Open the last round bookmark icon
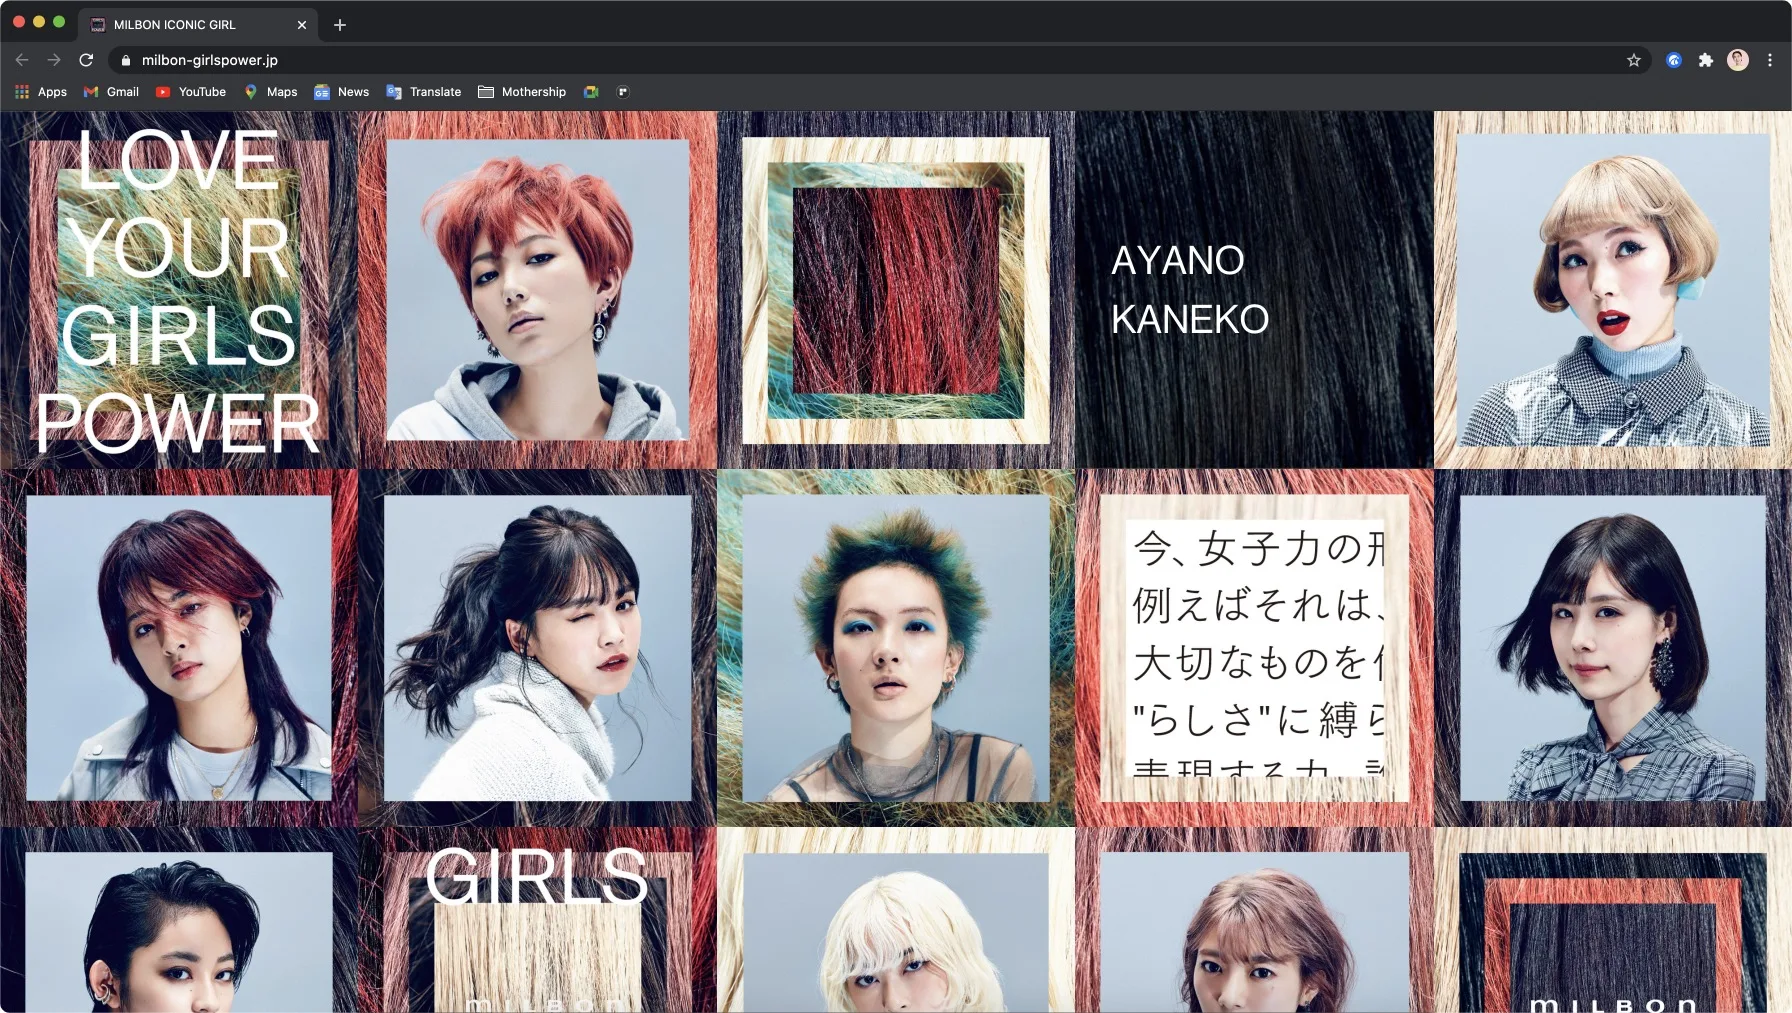The height and width of the screenshot is (1013, 1792). (x=623, y=92)
